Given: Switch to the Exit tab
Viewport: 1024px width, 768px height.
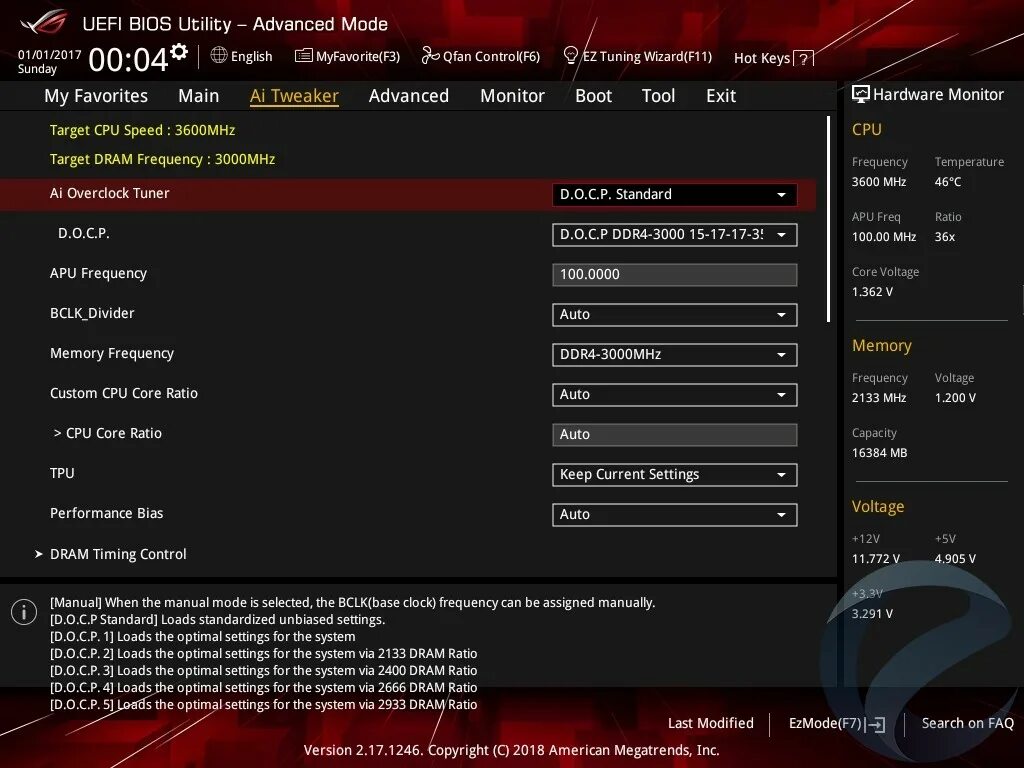Looking at the screenshot, I should (721, 96).
